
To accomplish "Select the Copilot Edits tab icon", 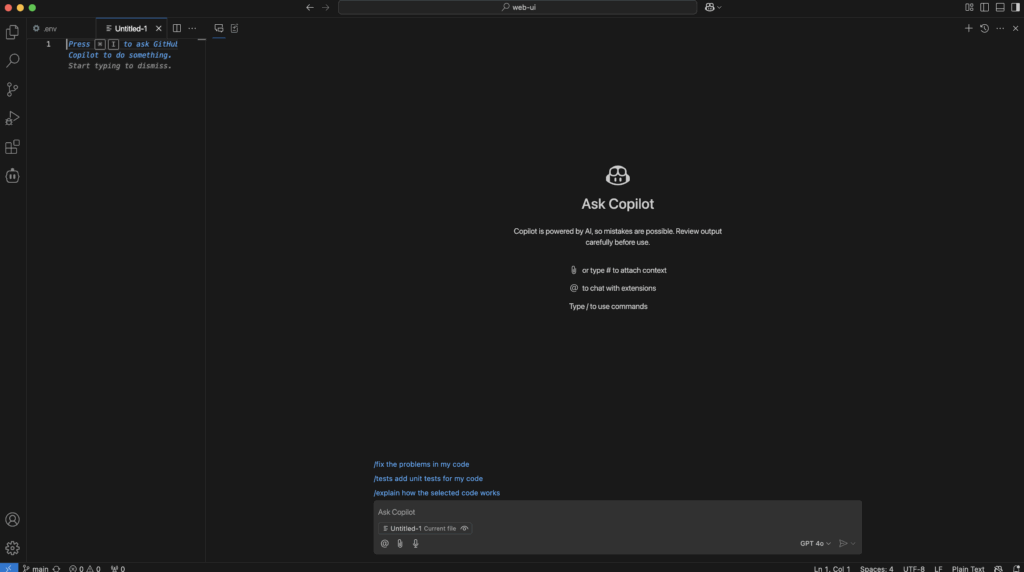I will point(234,29).
